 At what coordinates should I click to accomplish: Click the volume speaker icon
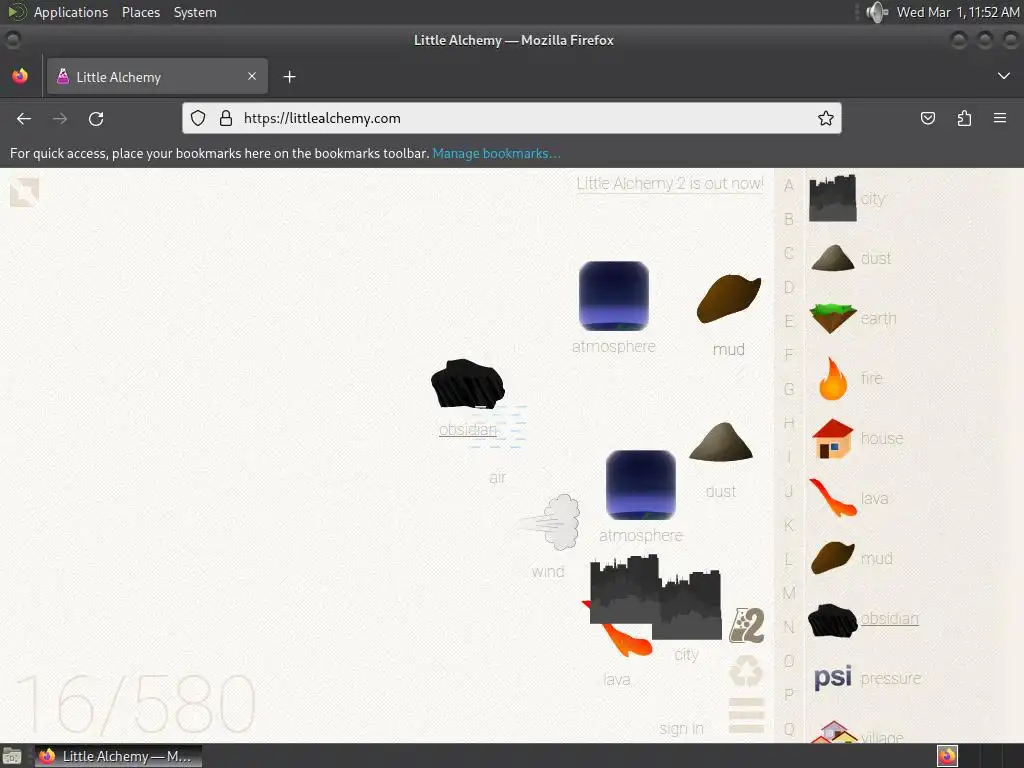point(876,12)
